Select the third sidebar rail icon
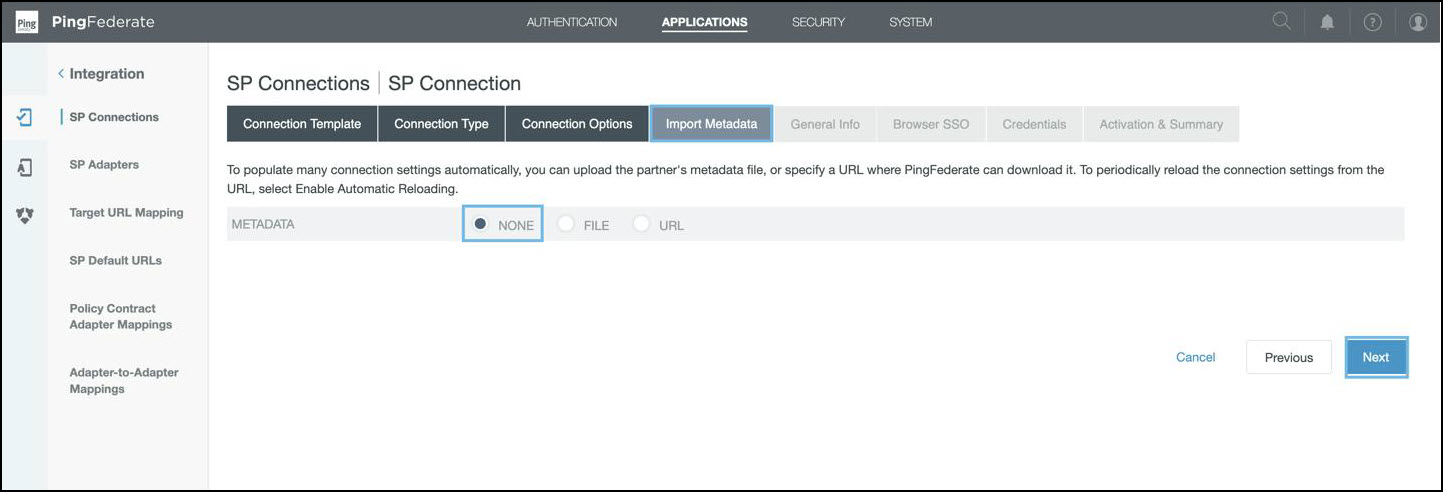The width and height of the screenshot is (1443, 492). tap(25, 214)
